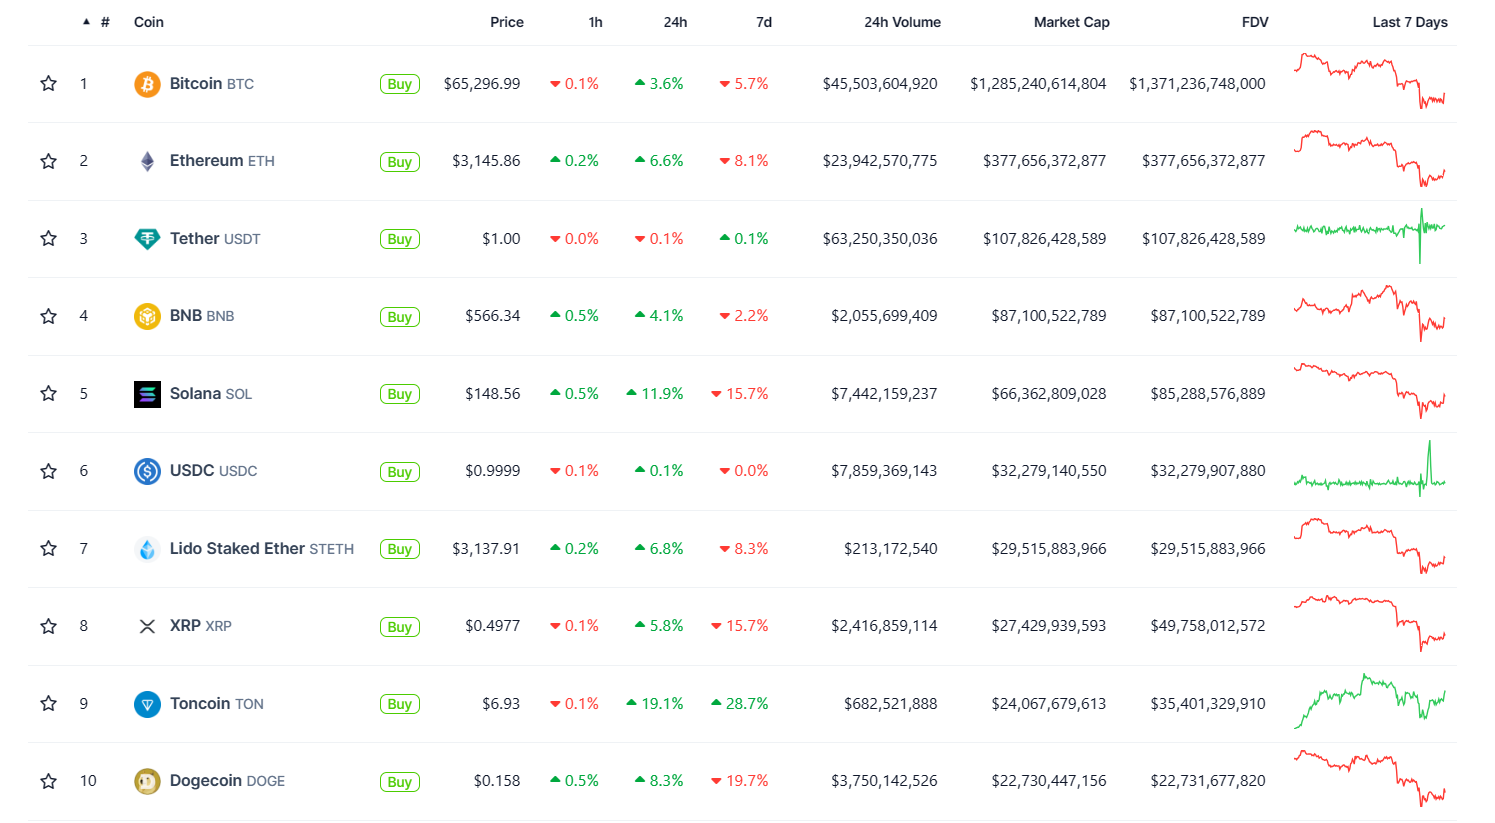Click the Solana logo icon
The width and height of the screenshot is (1495, 823).
tap(147, 394)
